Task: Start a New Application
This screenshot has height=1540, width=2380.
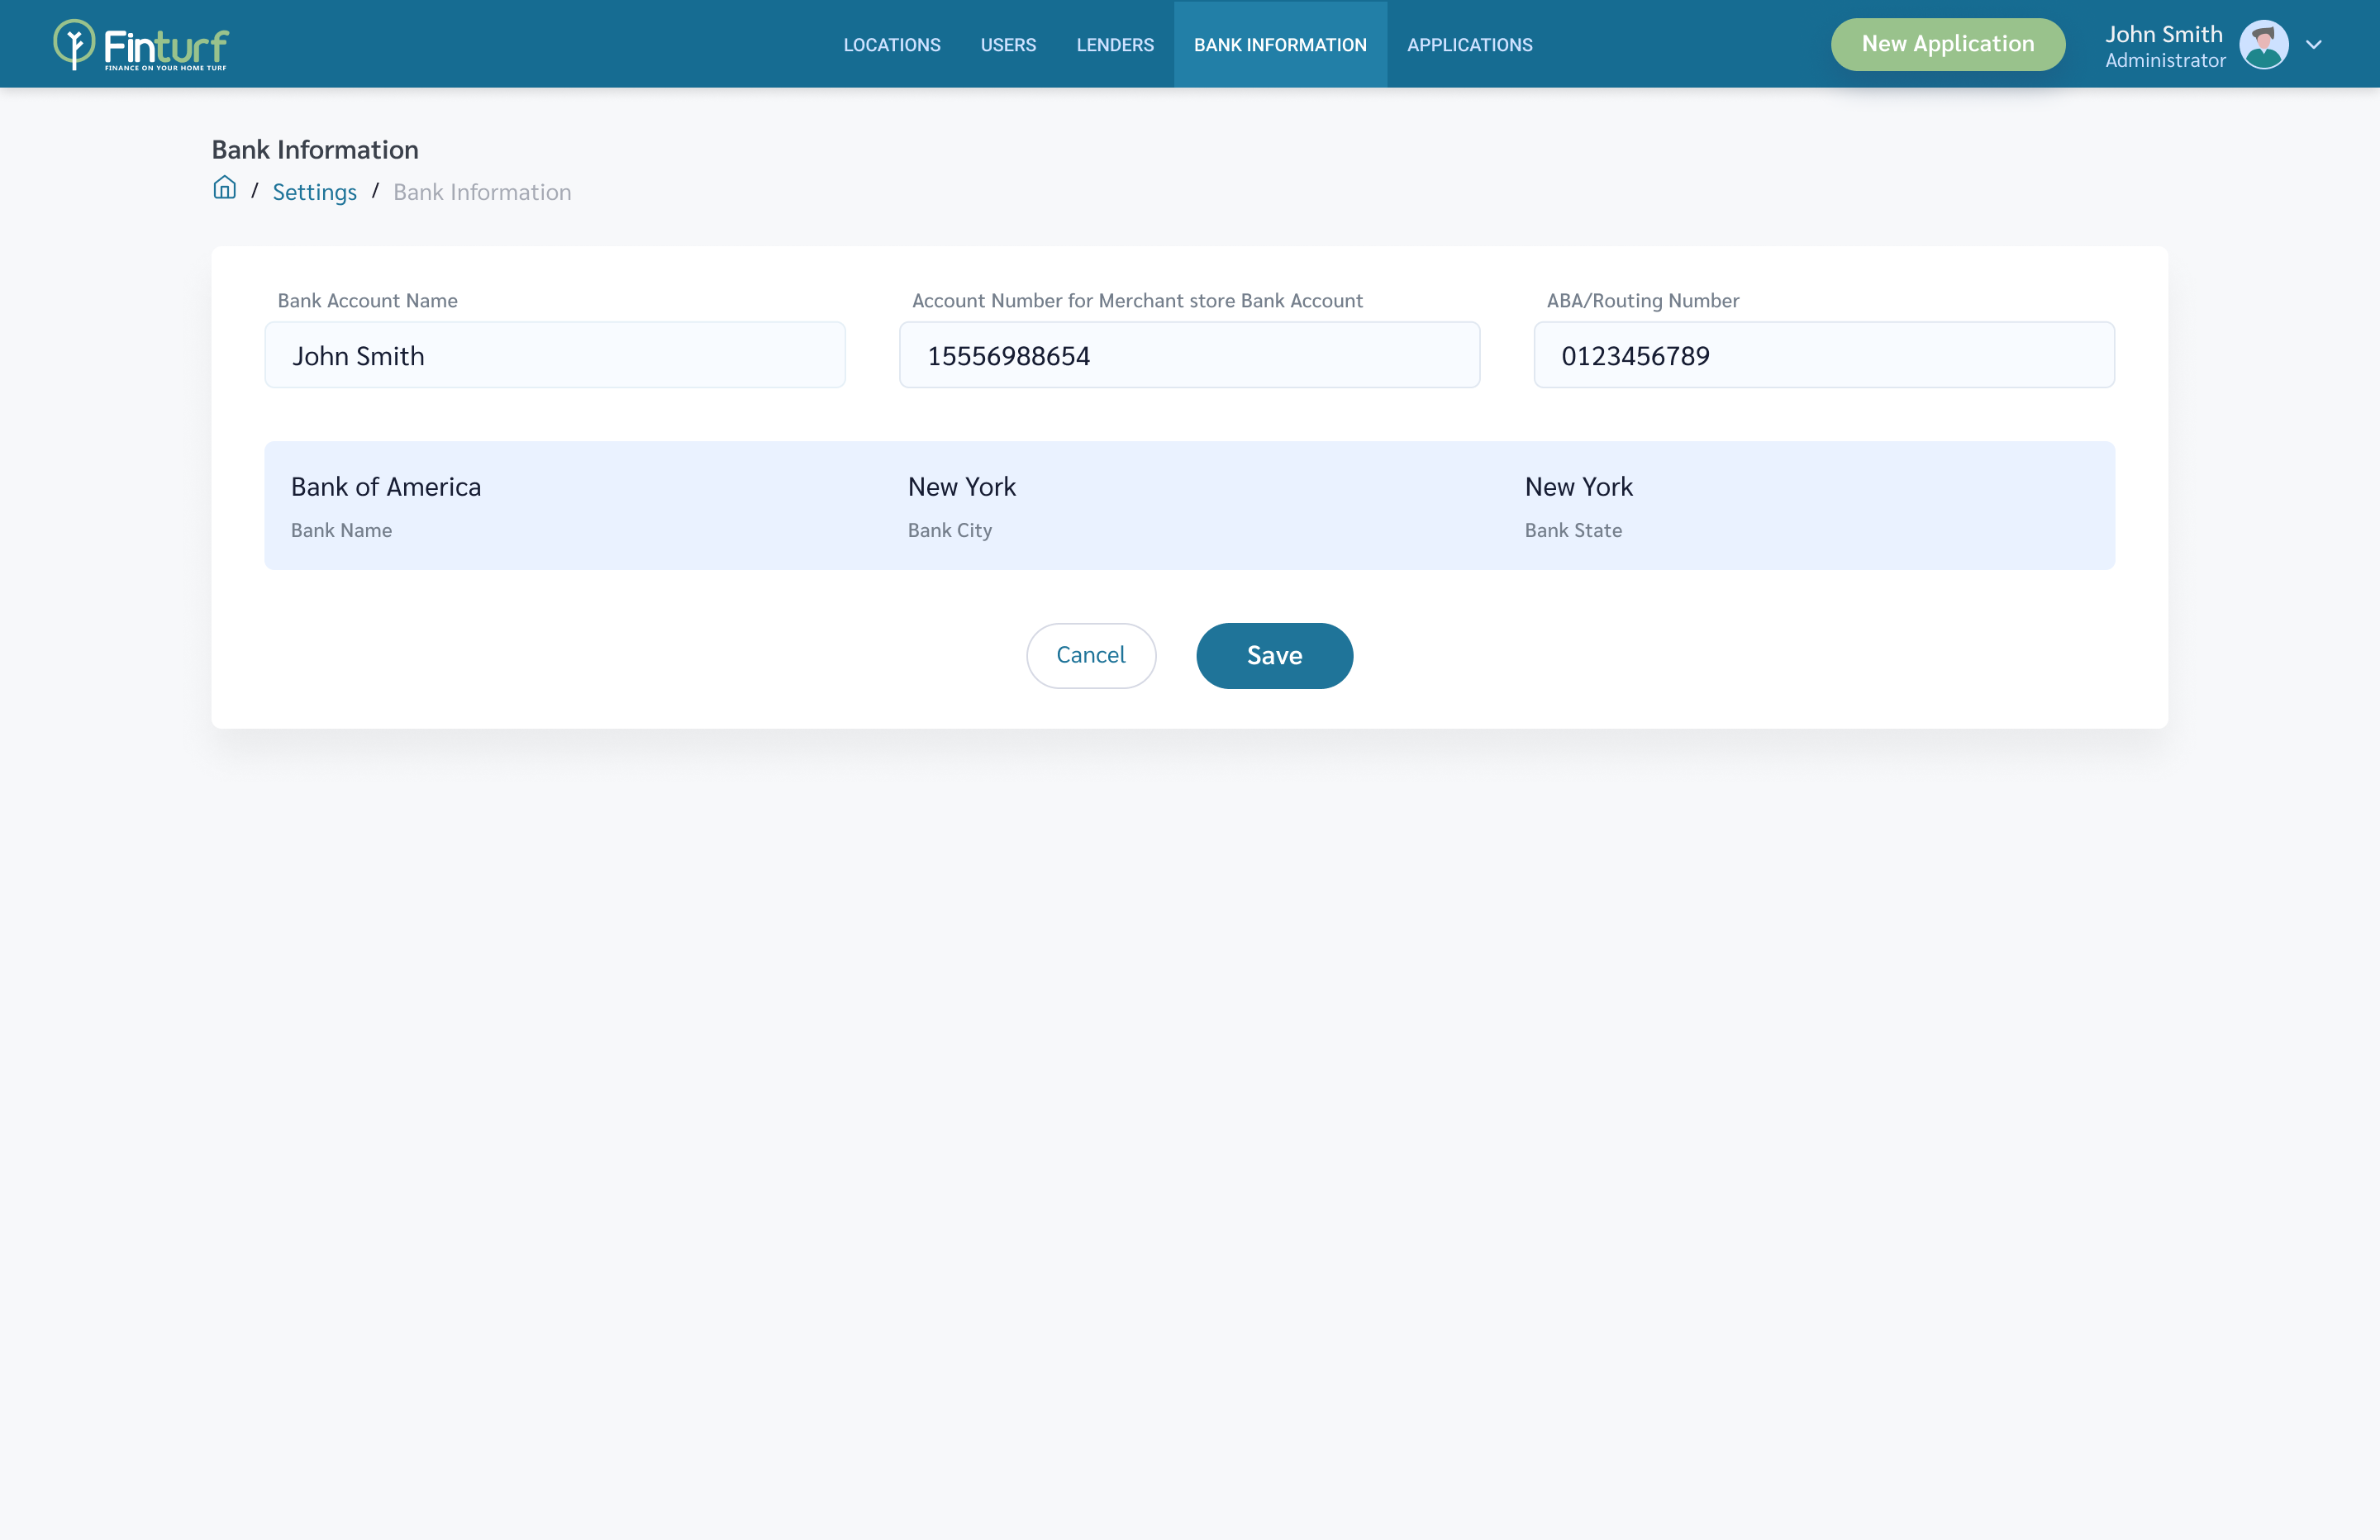Action: point(1947,44)
